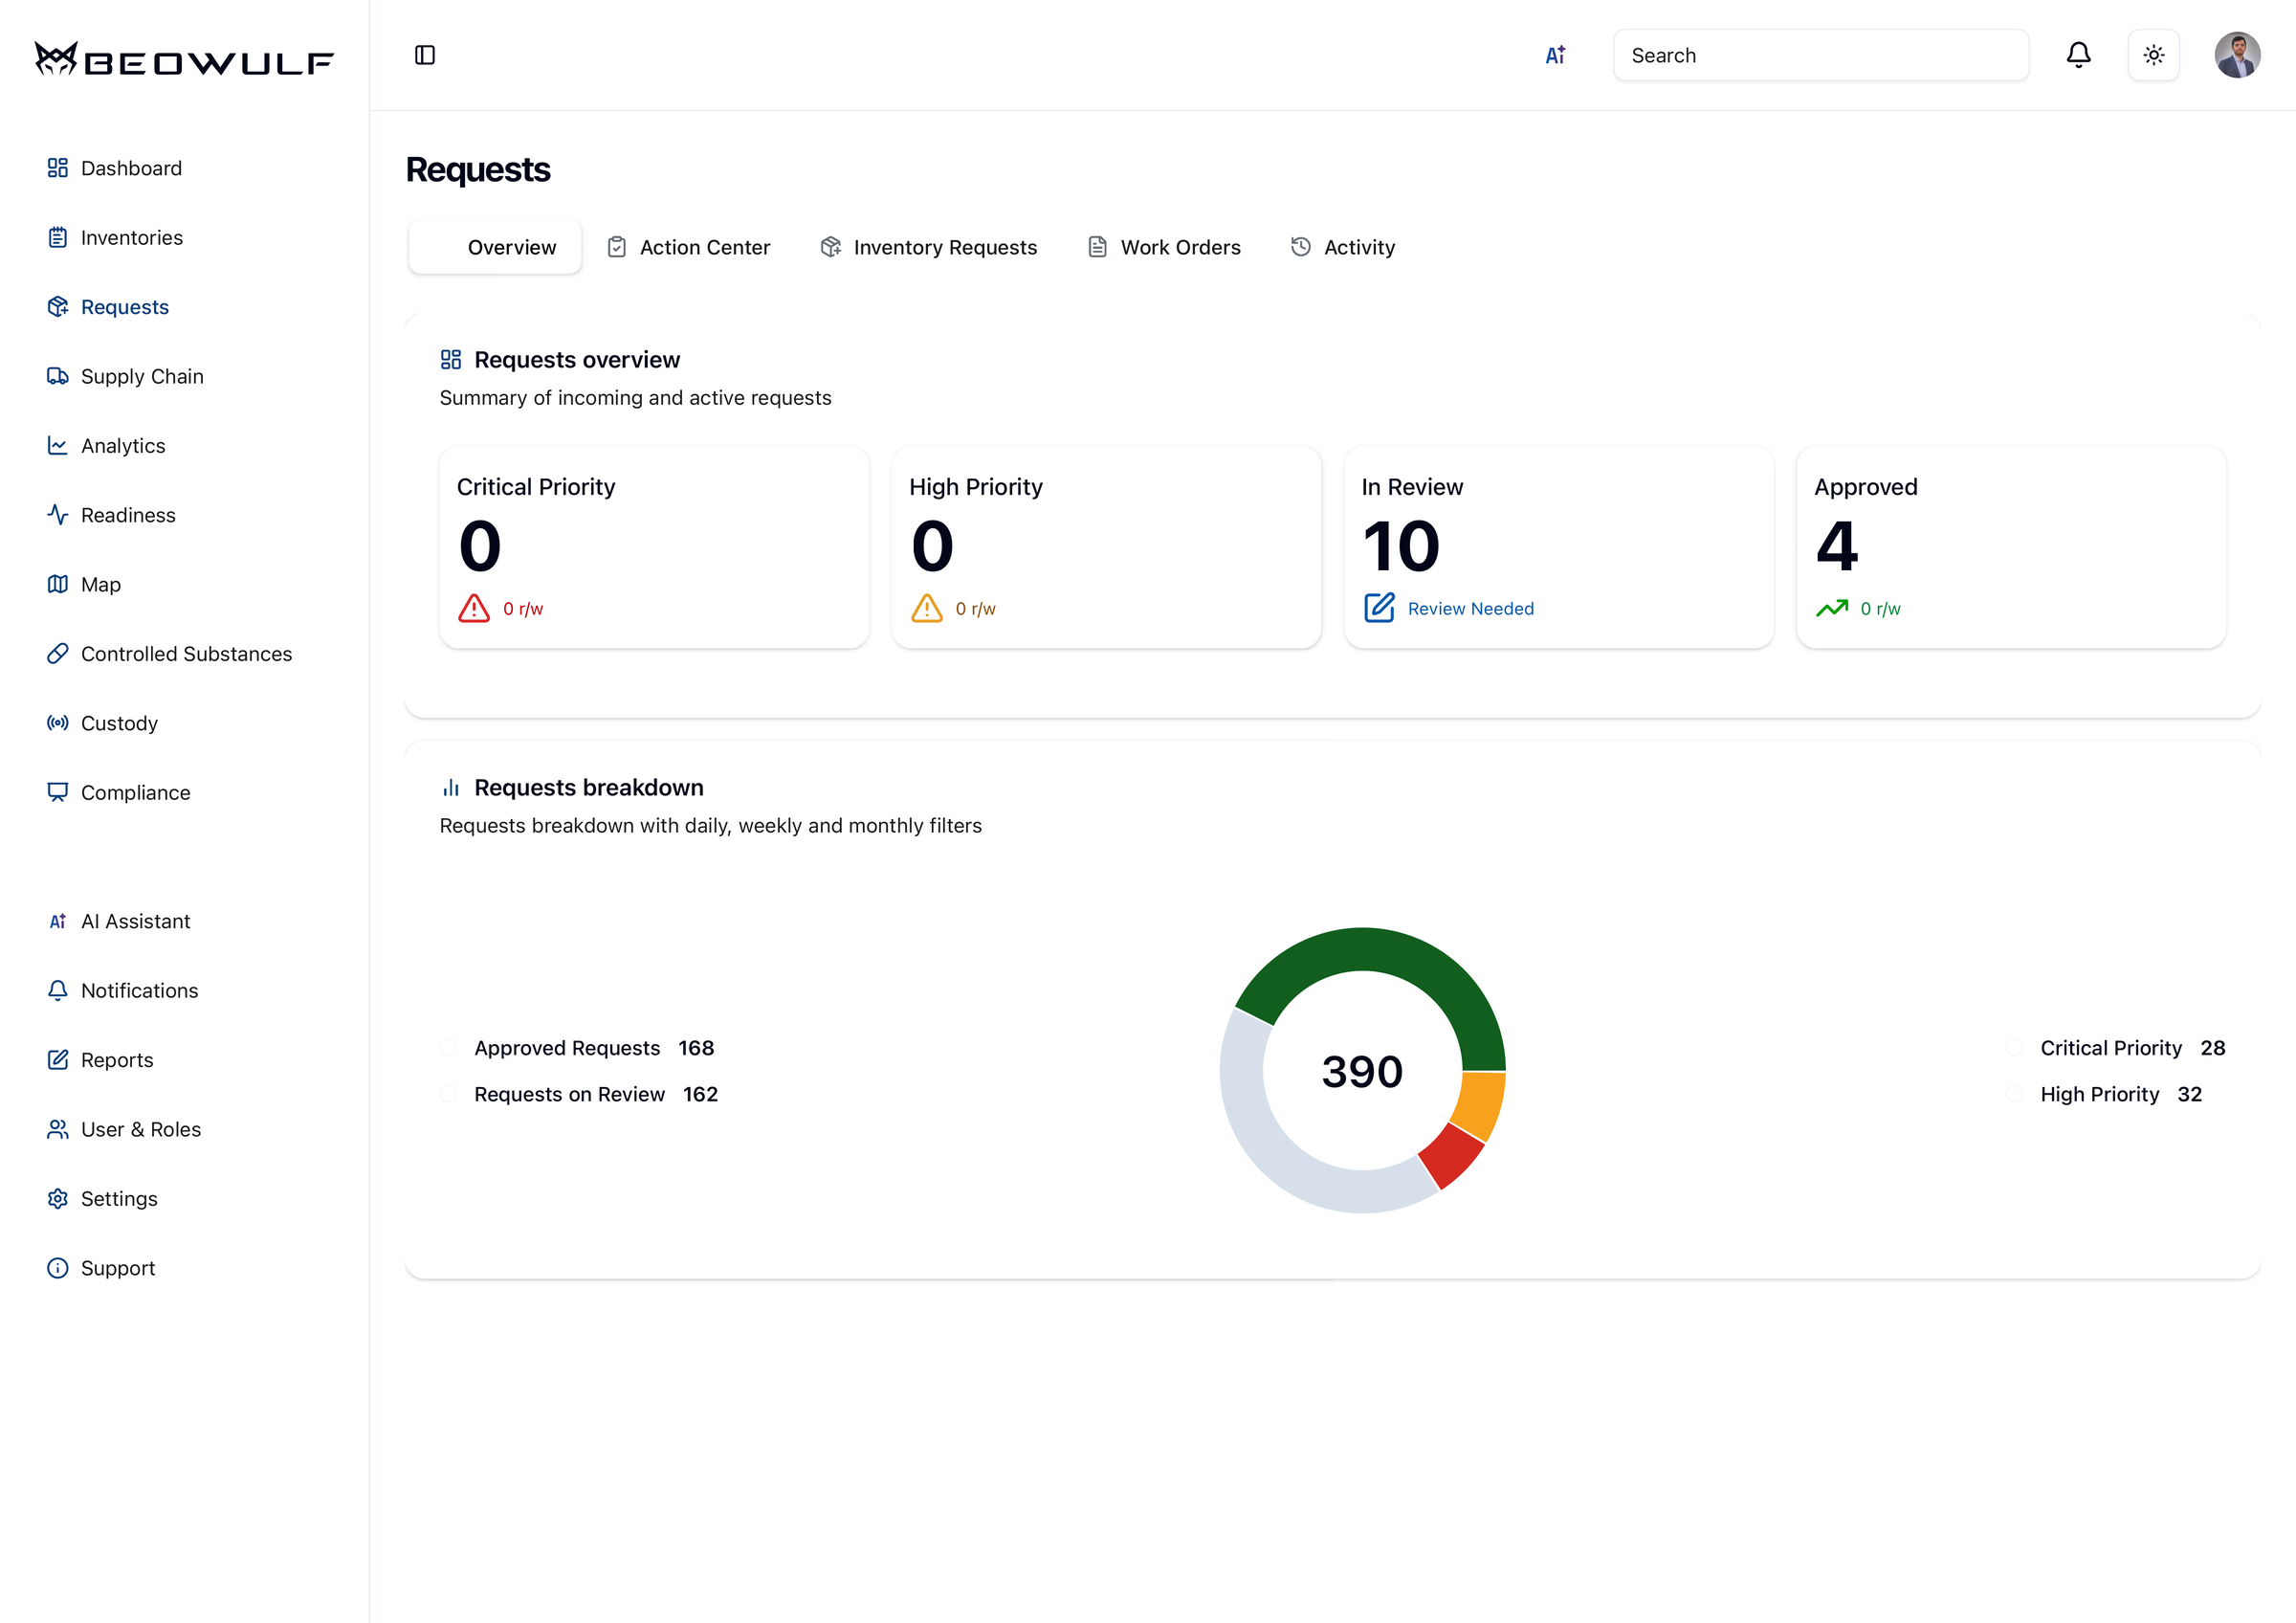Switch to the Action Center tab
The image size is (2296, 1623).
click(x=688, y=247)
